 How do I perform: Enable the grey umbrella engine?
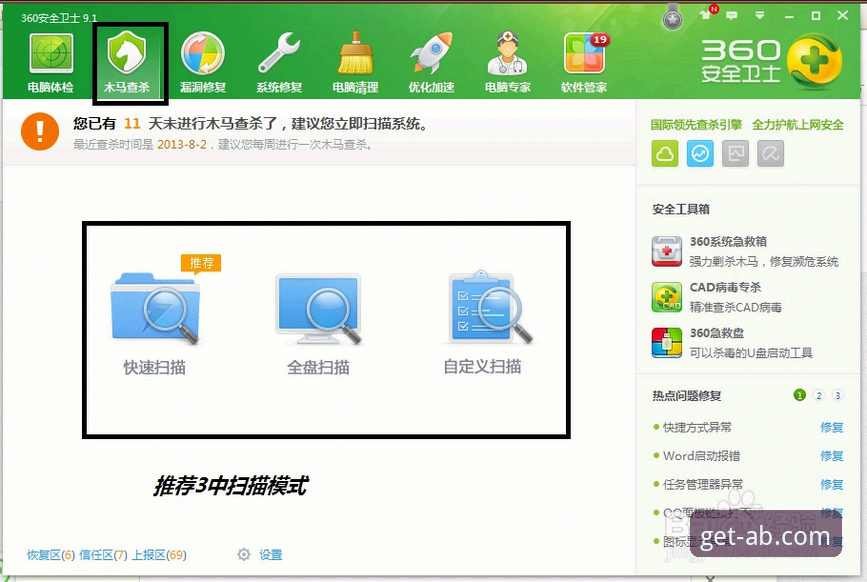click(x=770, y=153)
